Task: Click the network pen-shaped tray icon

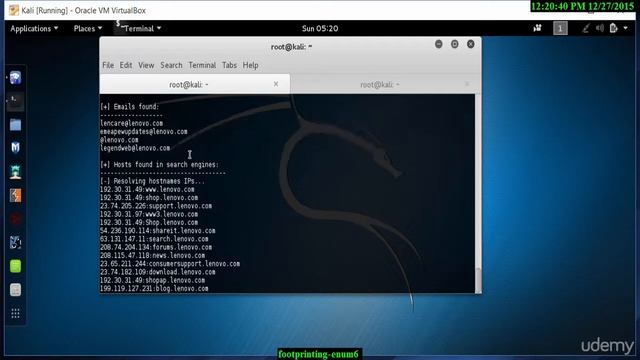Action: pos(586,28)
